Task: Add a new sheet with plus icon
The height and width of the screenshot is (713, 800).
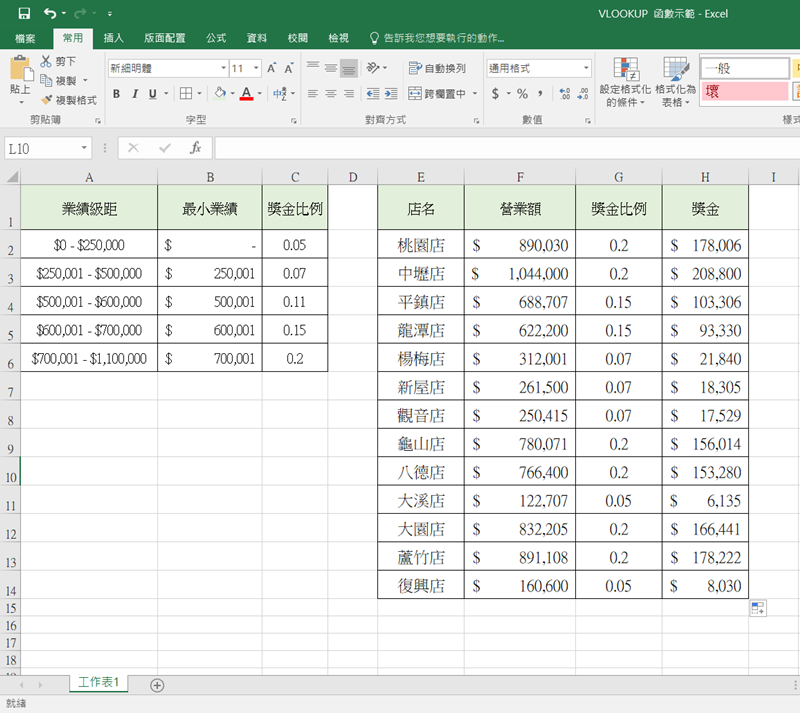Action: point(157,685)
